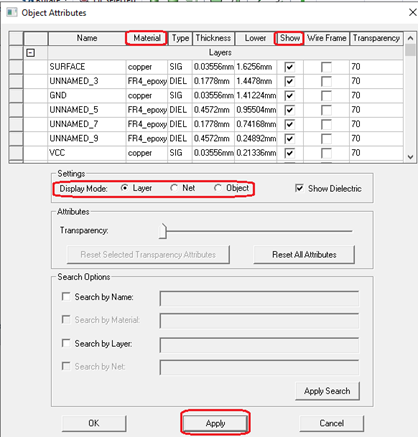Screen dimensions: 418x437
Task: Click the Name column header
Action: click(87, 38)
